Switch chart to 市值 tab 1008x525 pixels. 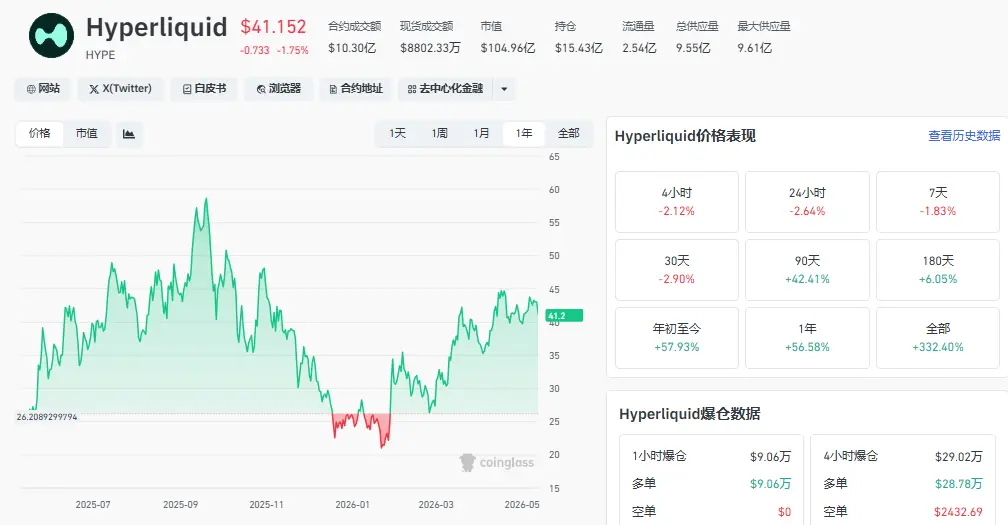(87, 134)
